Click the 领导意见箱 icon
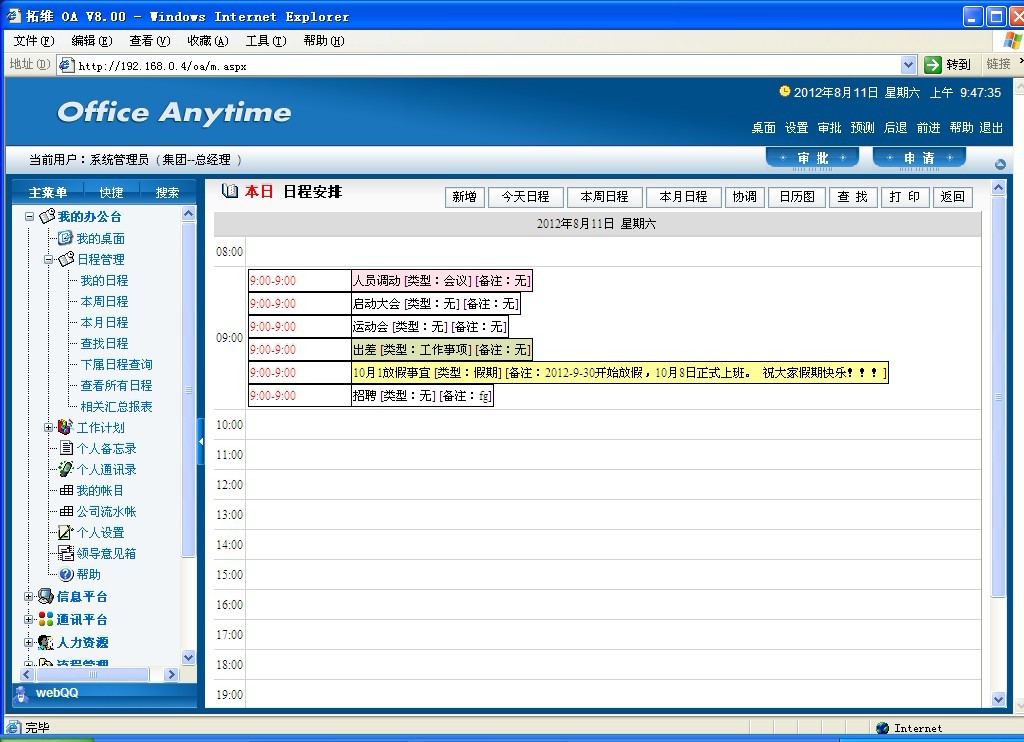 66,553
